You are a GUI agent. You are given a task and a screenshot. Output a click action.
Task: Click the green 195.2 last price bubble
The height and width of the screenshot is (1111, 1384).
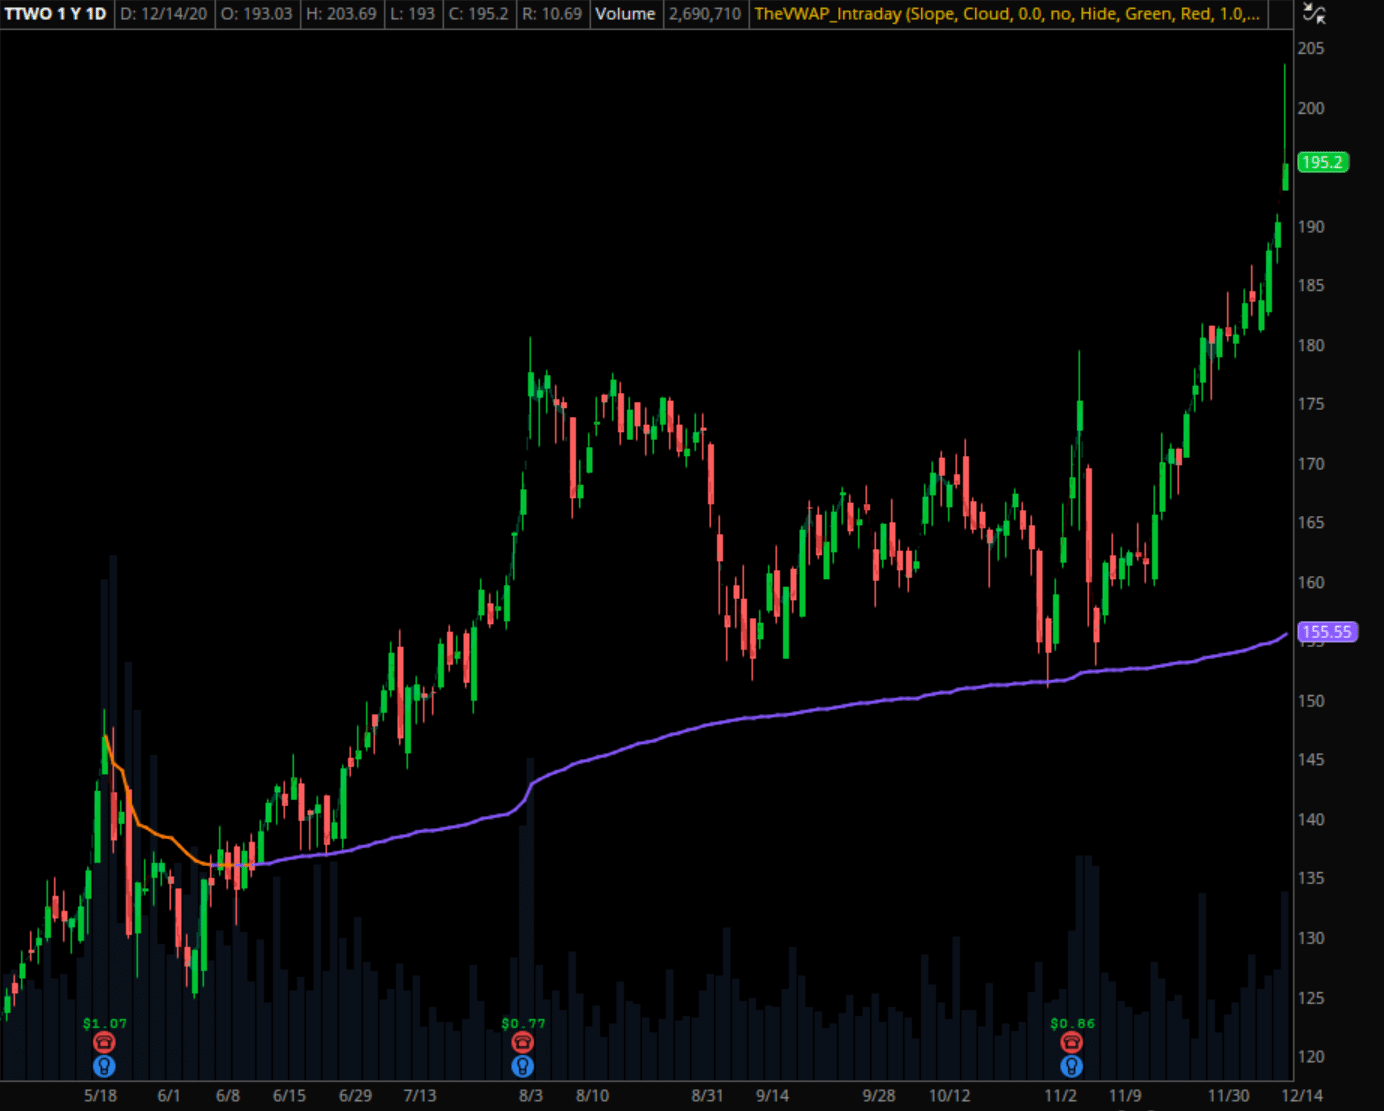coord(1323,162)
